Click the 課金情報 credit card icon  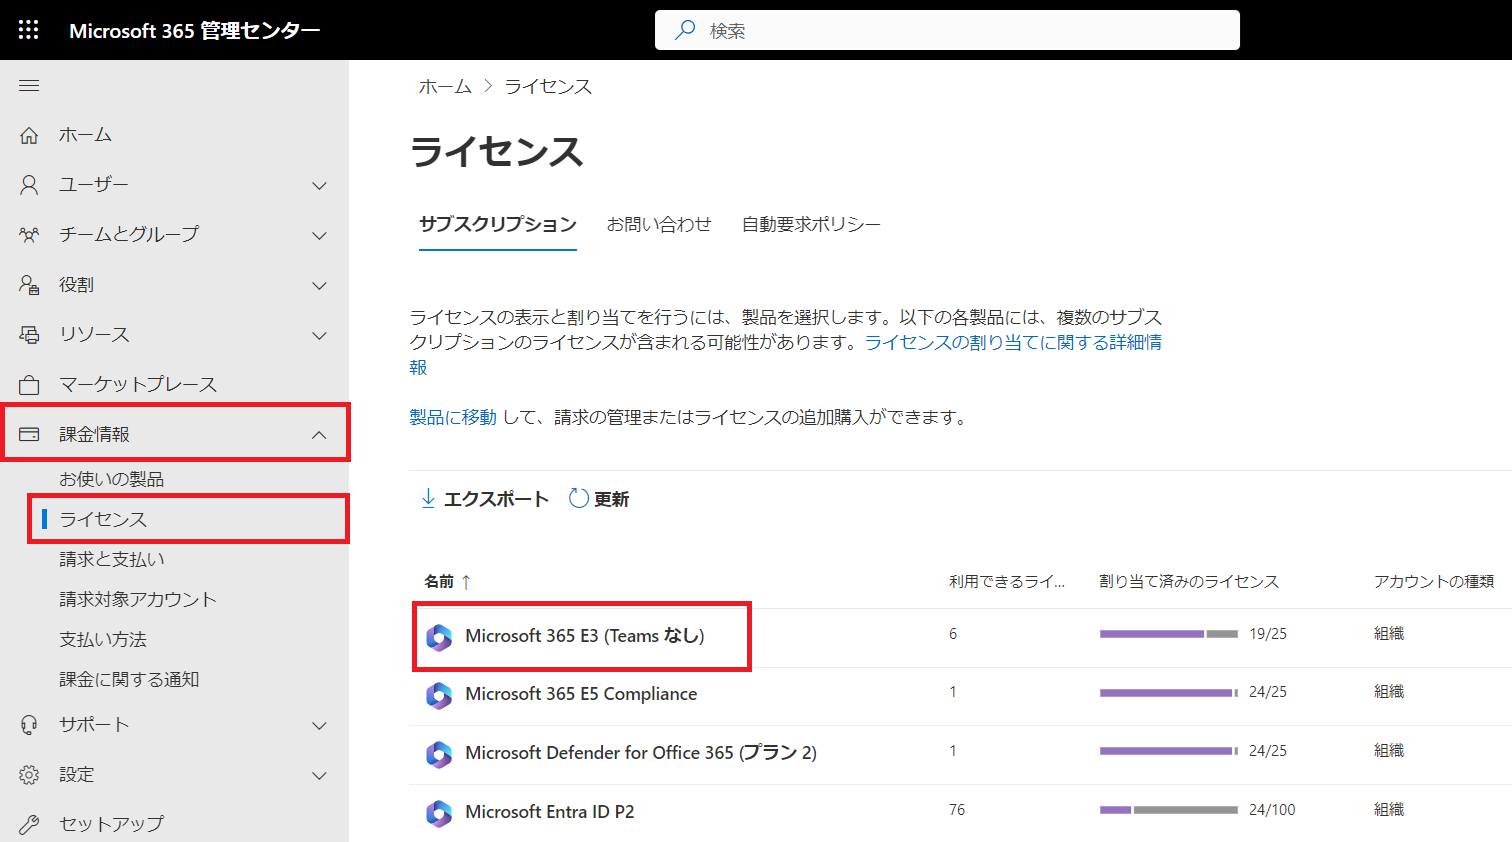point(29,434)
